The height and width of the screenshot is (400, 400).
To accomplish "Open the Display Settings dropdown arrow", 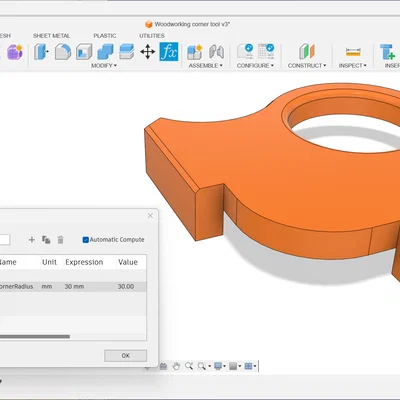I will (224, 366).
